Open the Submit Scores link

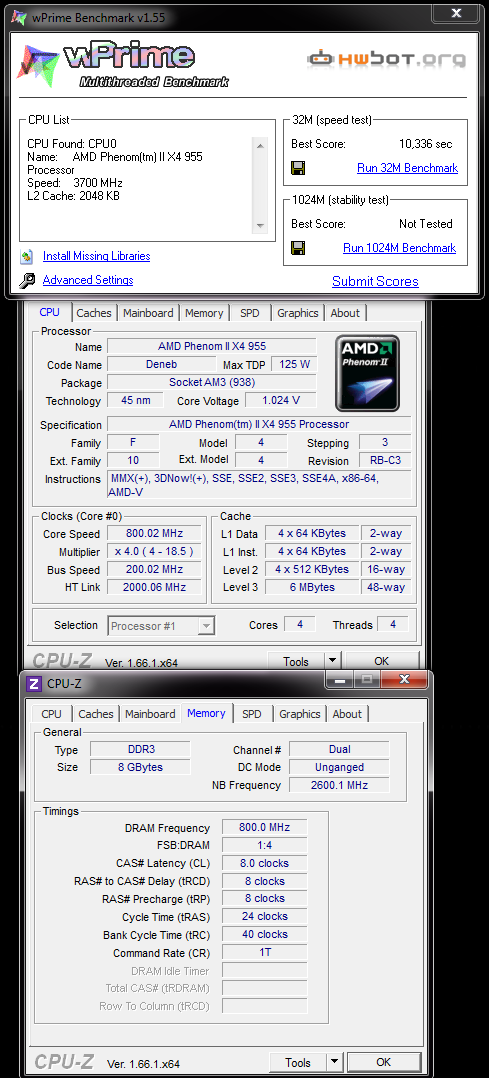(x=376, y=281)
